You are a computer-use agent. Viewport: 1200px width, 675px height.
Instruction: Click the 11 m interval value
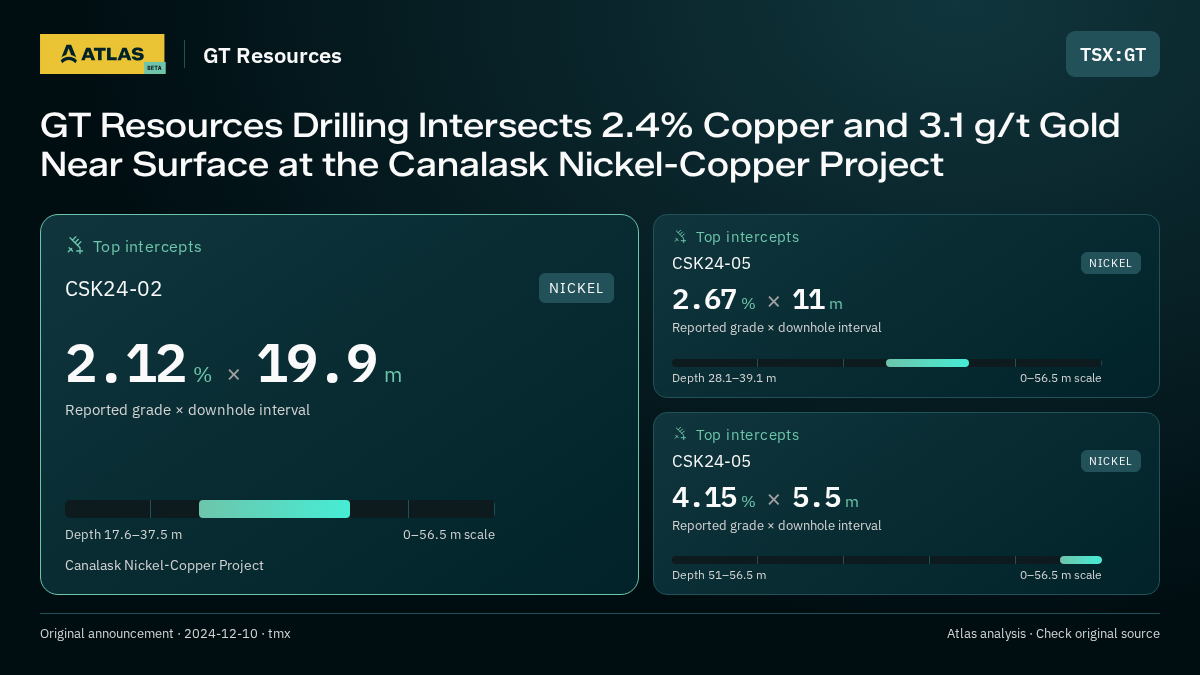817,300
